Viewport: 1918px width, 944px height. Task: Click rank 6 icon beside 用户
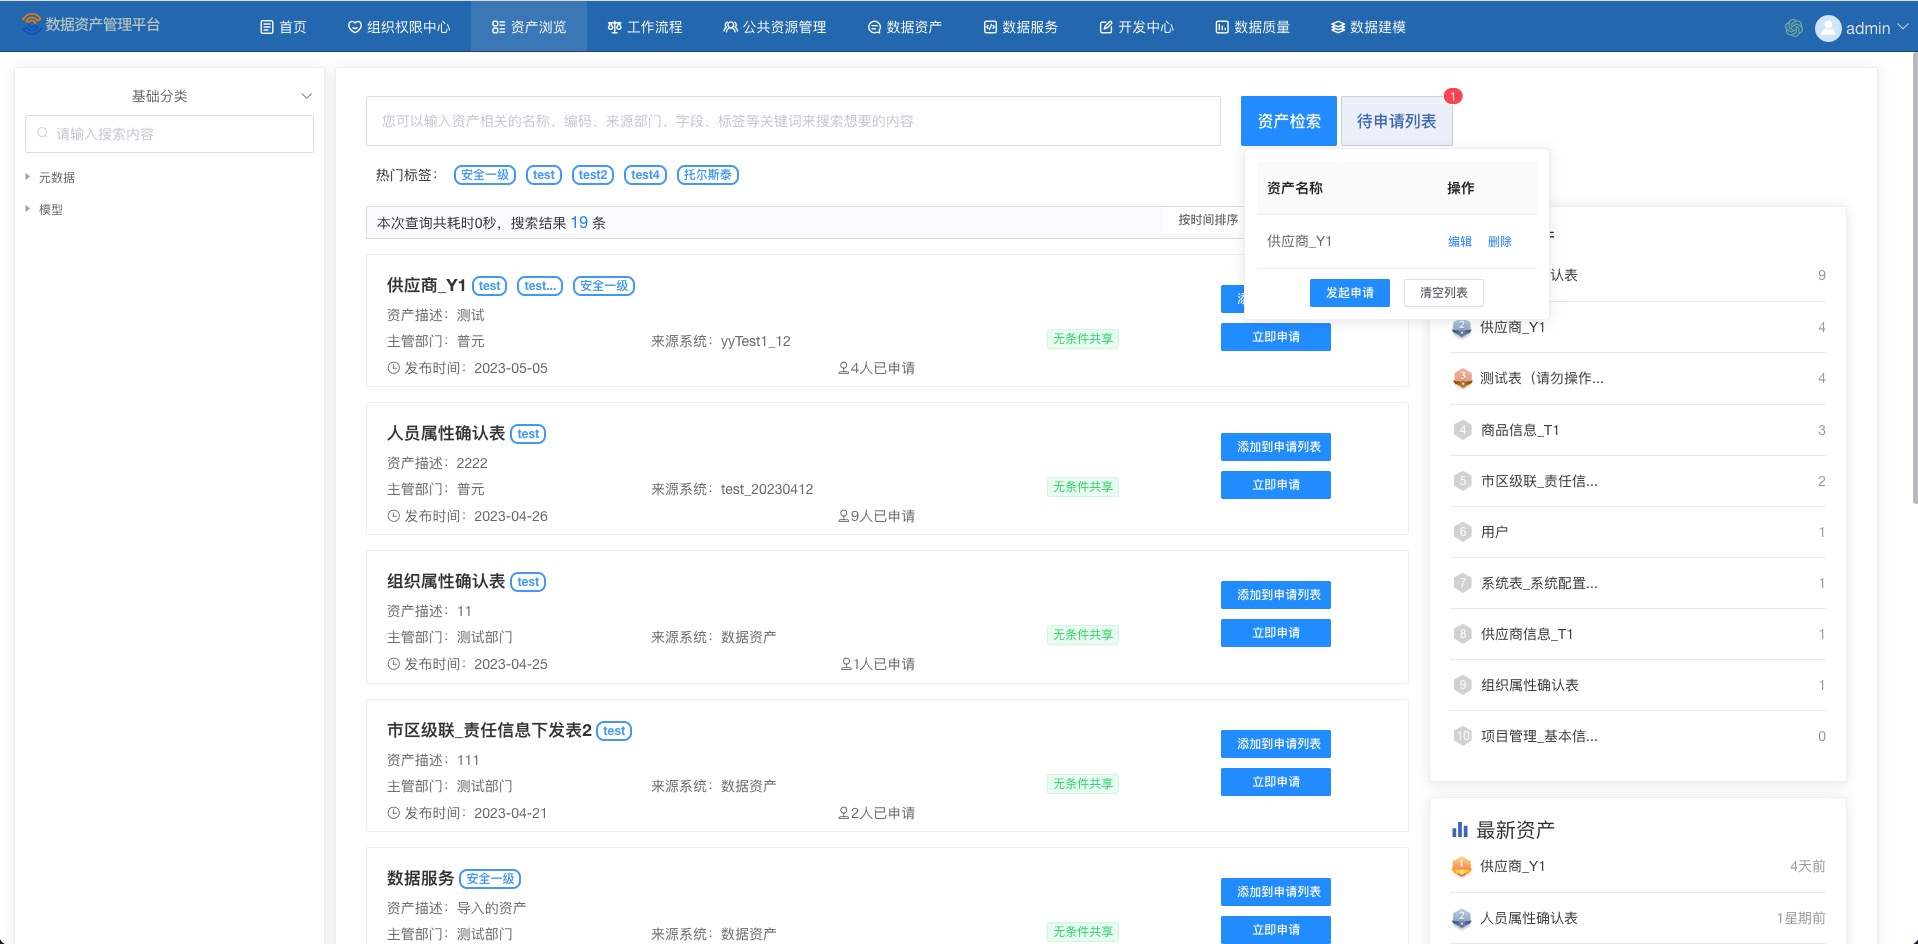1462,532
